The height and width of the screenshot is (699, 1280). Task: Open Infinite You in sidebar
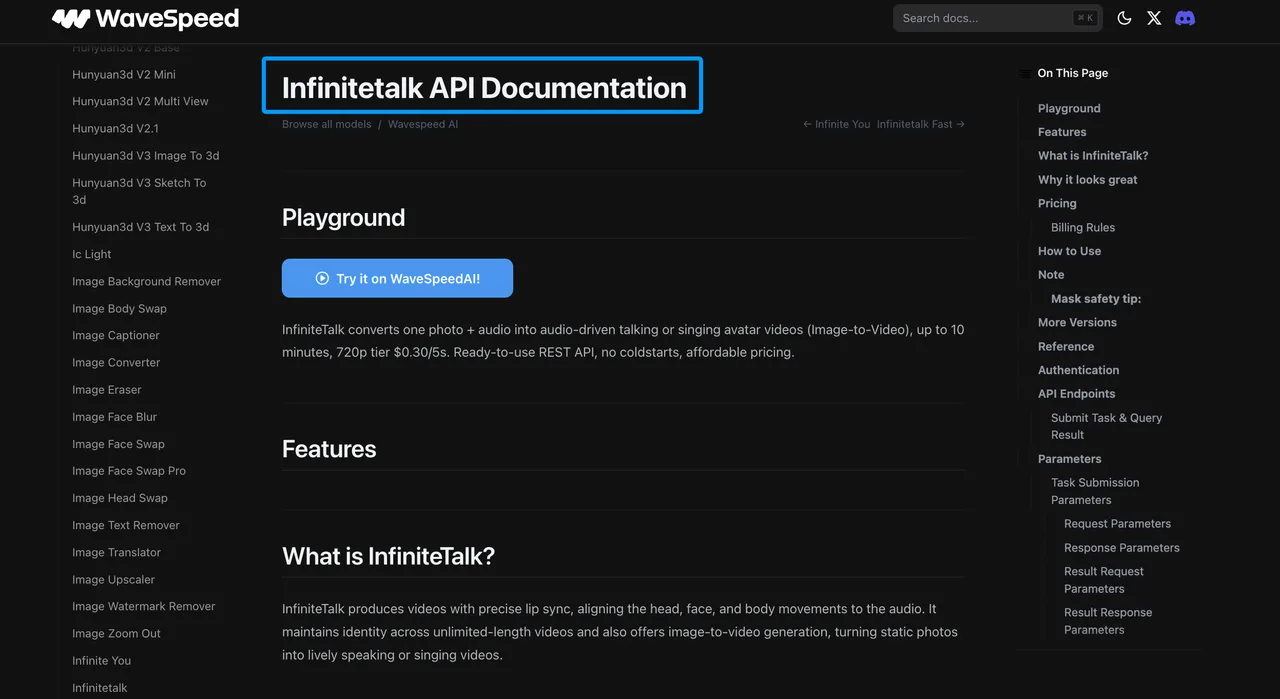101,660
